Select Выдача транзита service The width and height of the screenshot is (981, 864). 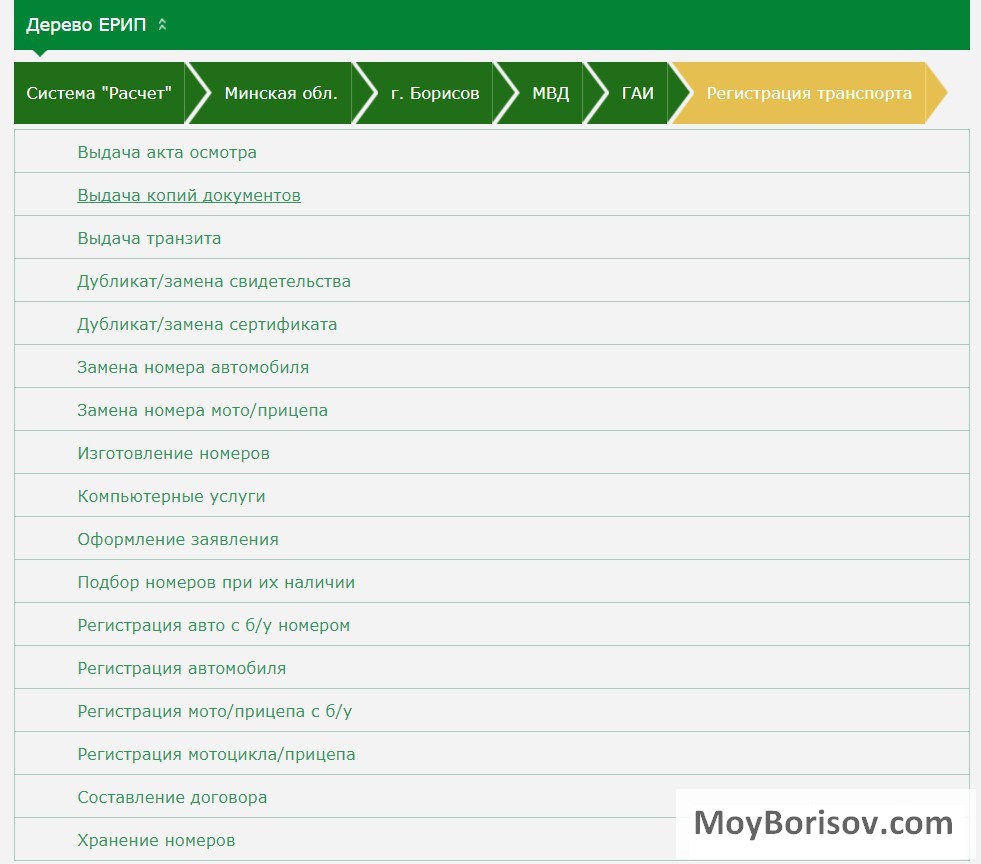pyautogui.click(x=149, y=238)
